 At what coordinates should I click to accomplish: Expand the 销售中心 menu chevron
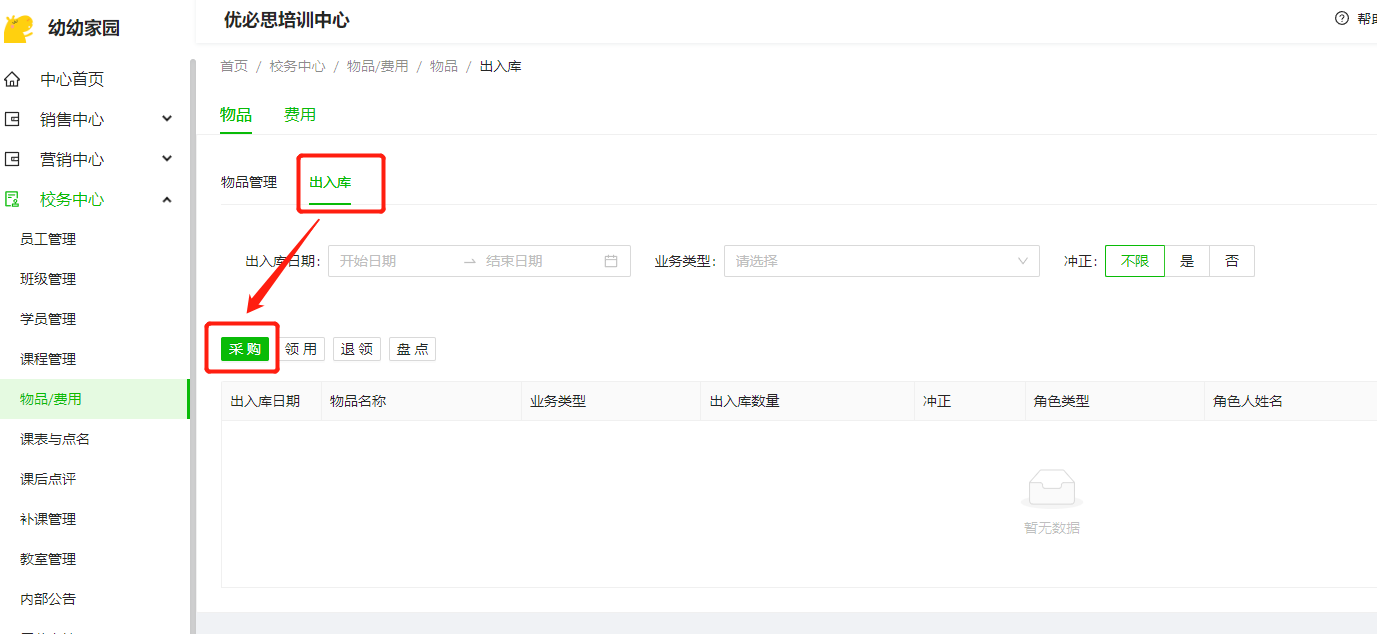coord(167,119)
